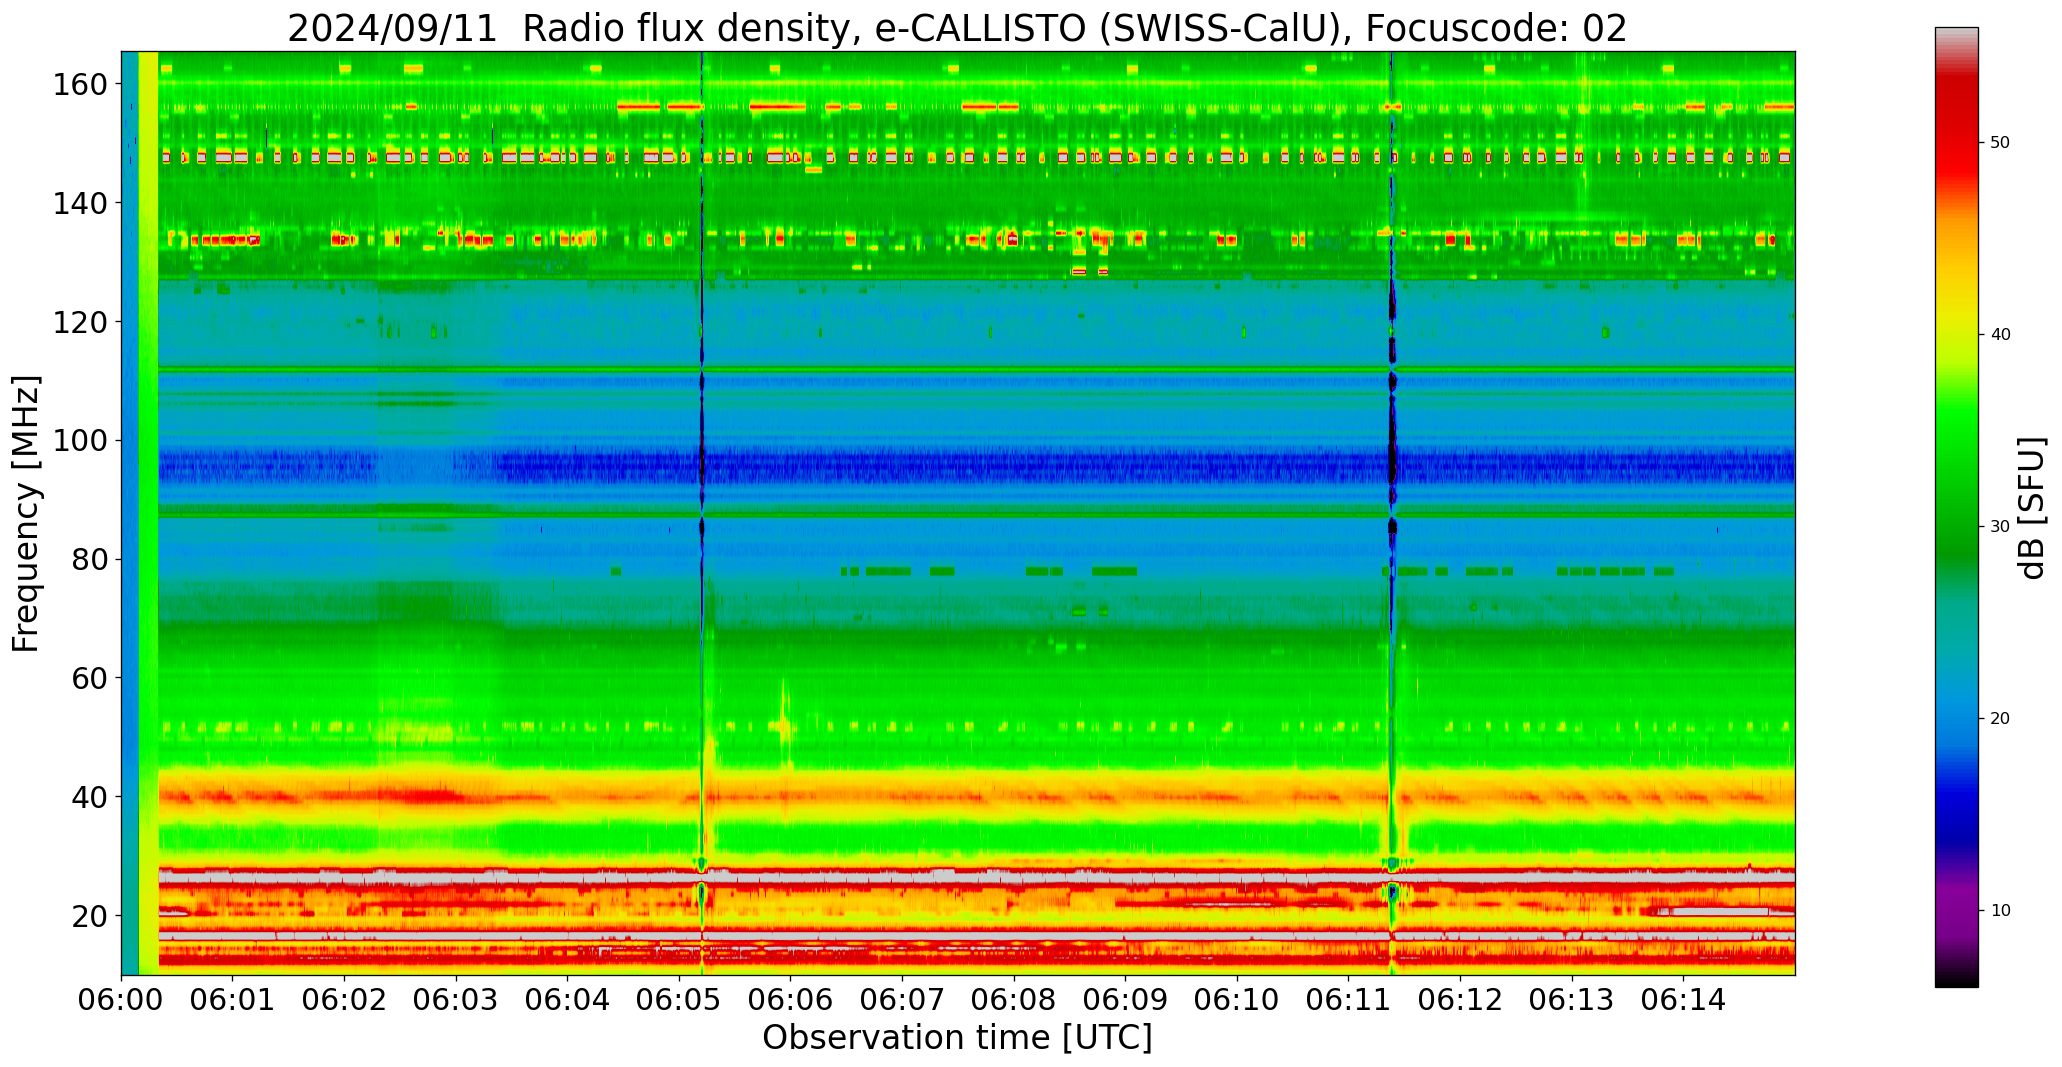This screenshot has width=2062, height=1067.
Task: Click the red region of the colorbar
Action: 1956,130
